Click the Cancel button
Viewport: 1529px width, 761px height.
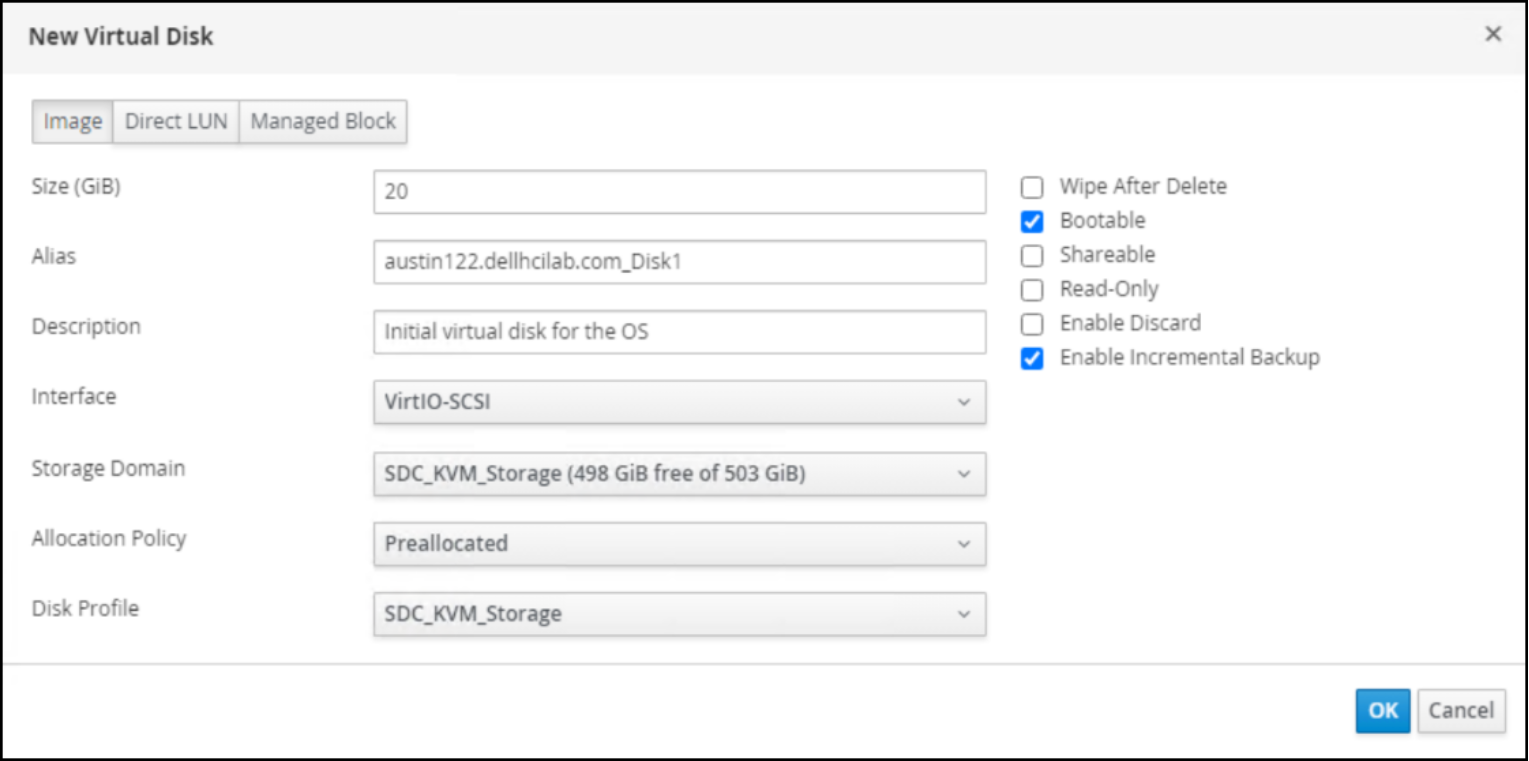pos(1461,710)
